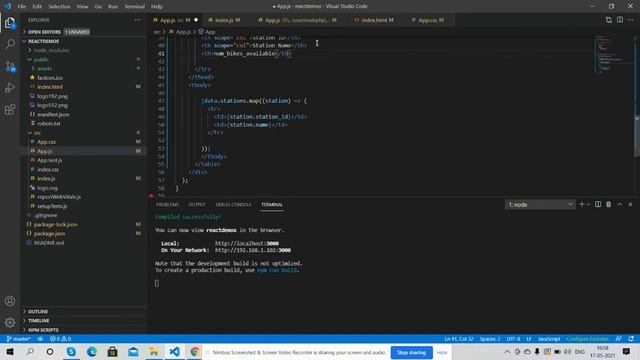Open the Source Control view

pyautogui.click(x=10, y=66)
